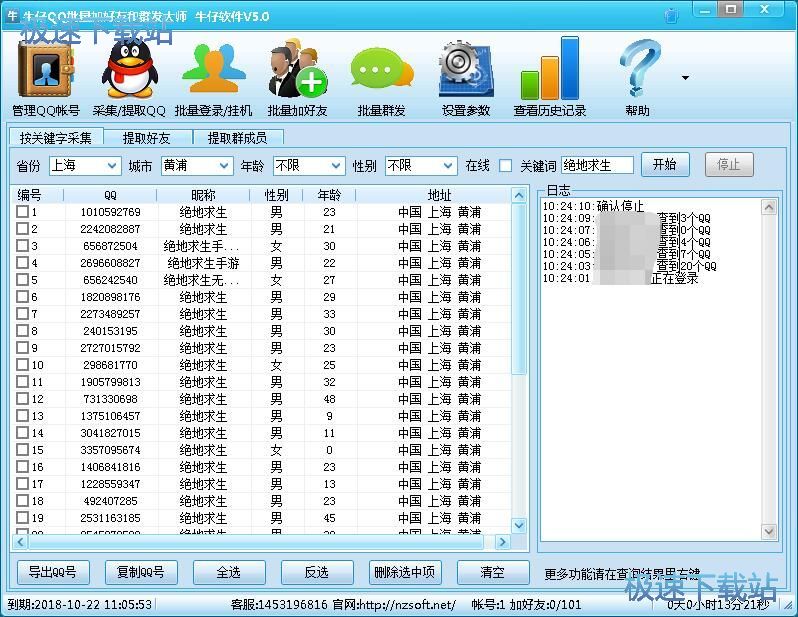Open 设置参数 gear icon
The width and height of the screenshot is (798, 617).
pos(465,70)
